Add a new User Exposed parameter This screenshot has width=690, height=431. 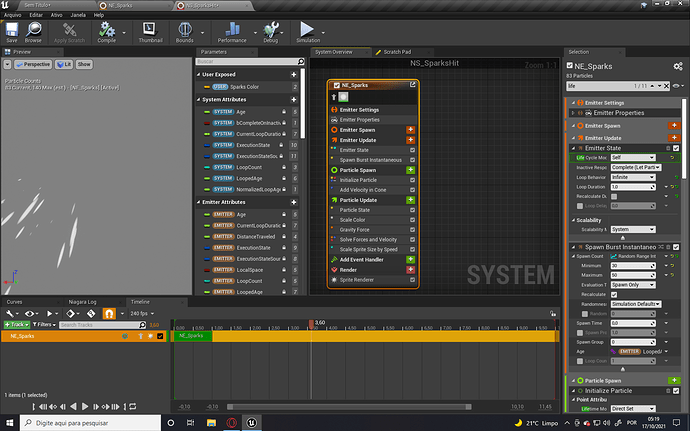[x=294, y=74]
